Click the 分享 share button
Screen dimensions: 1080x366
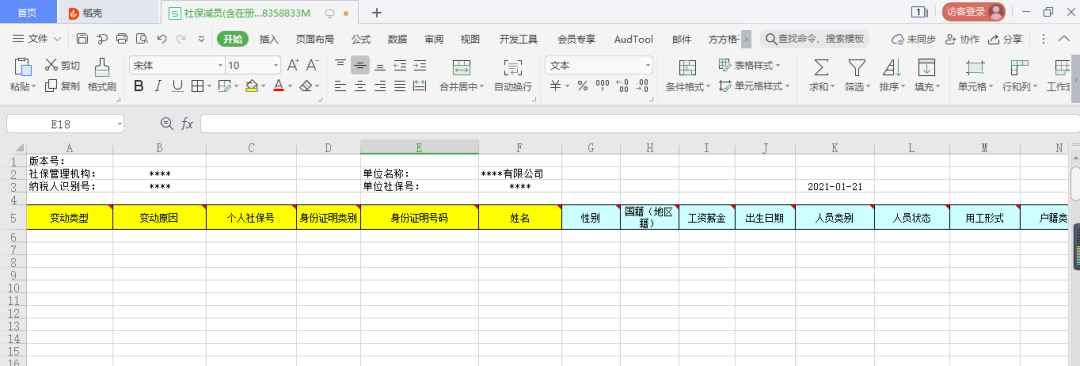coord(1005,39)
